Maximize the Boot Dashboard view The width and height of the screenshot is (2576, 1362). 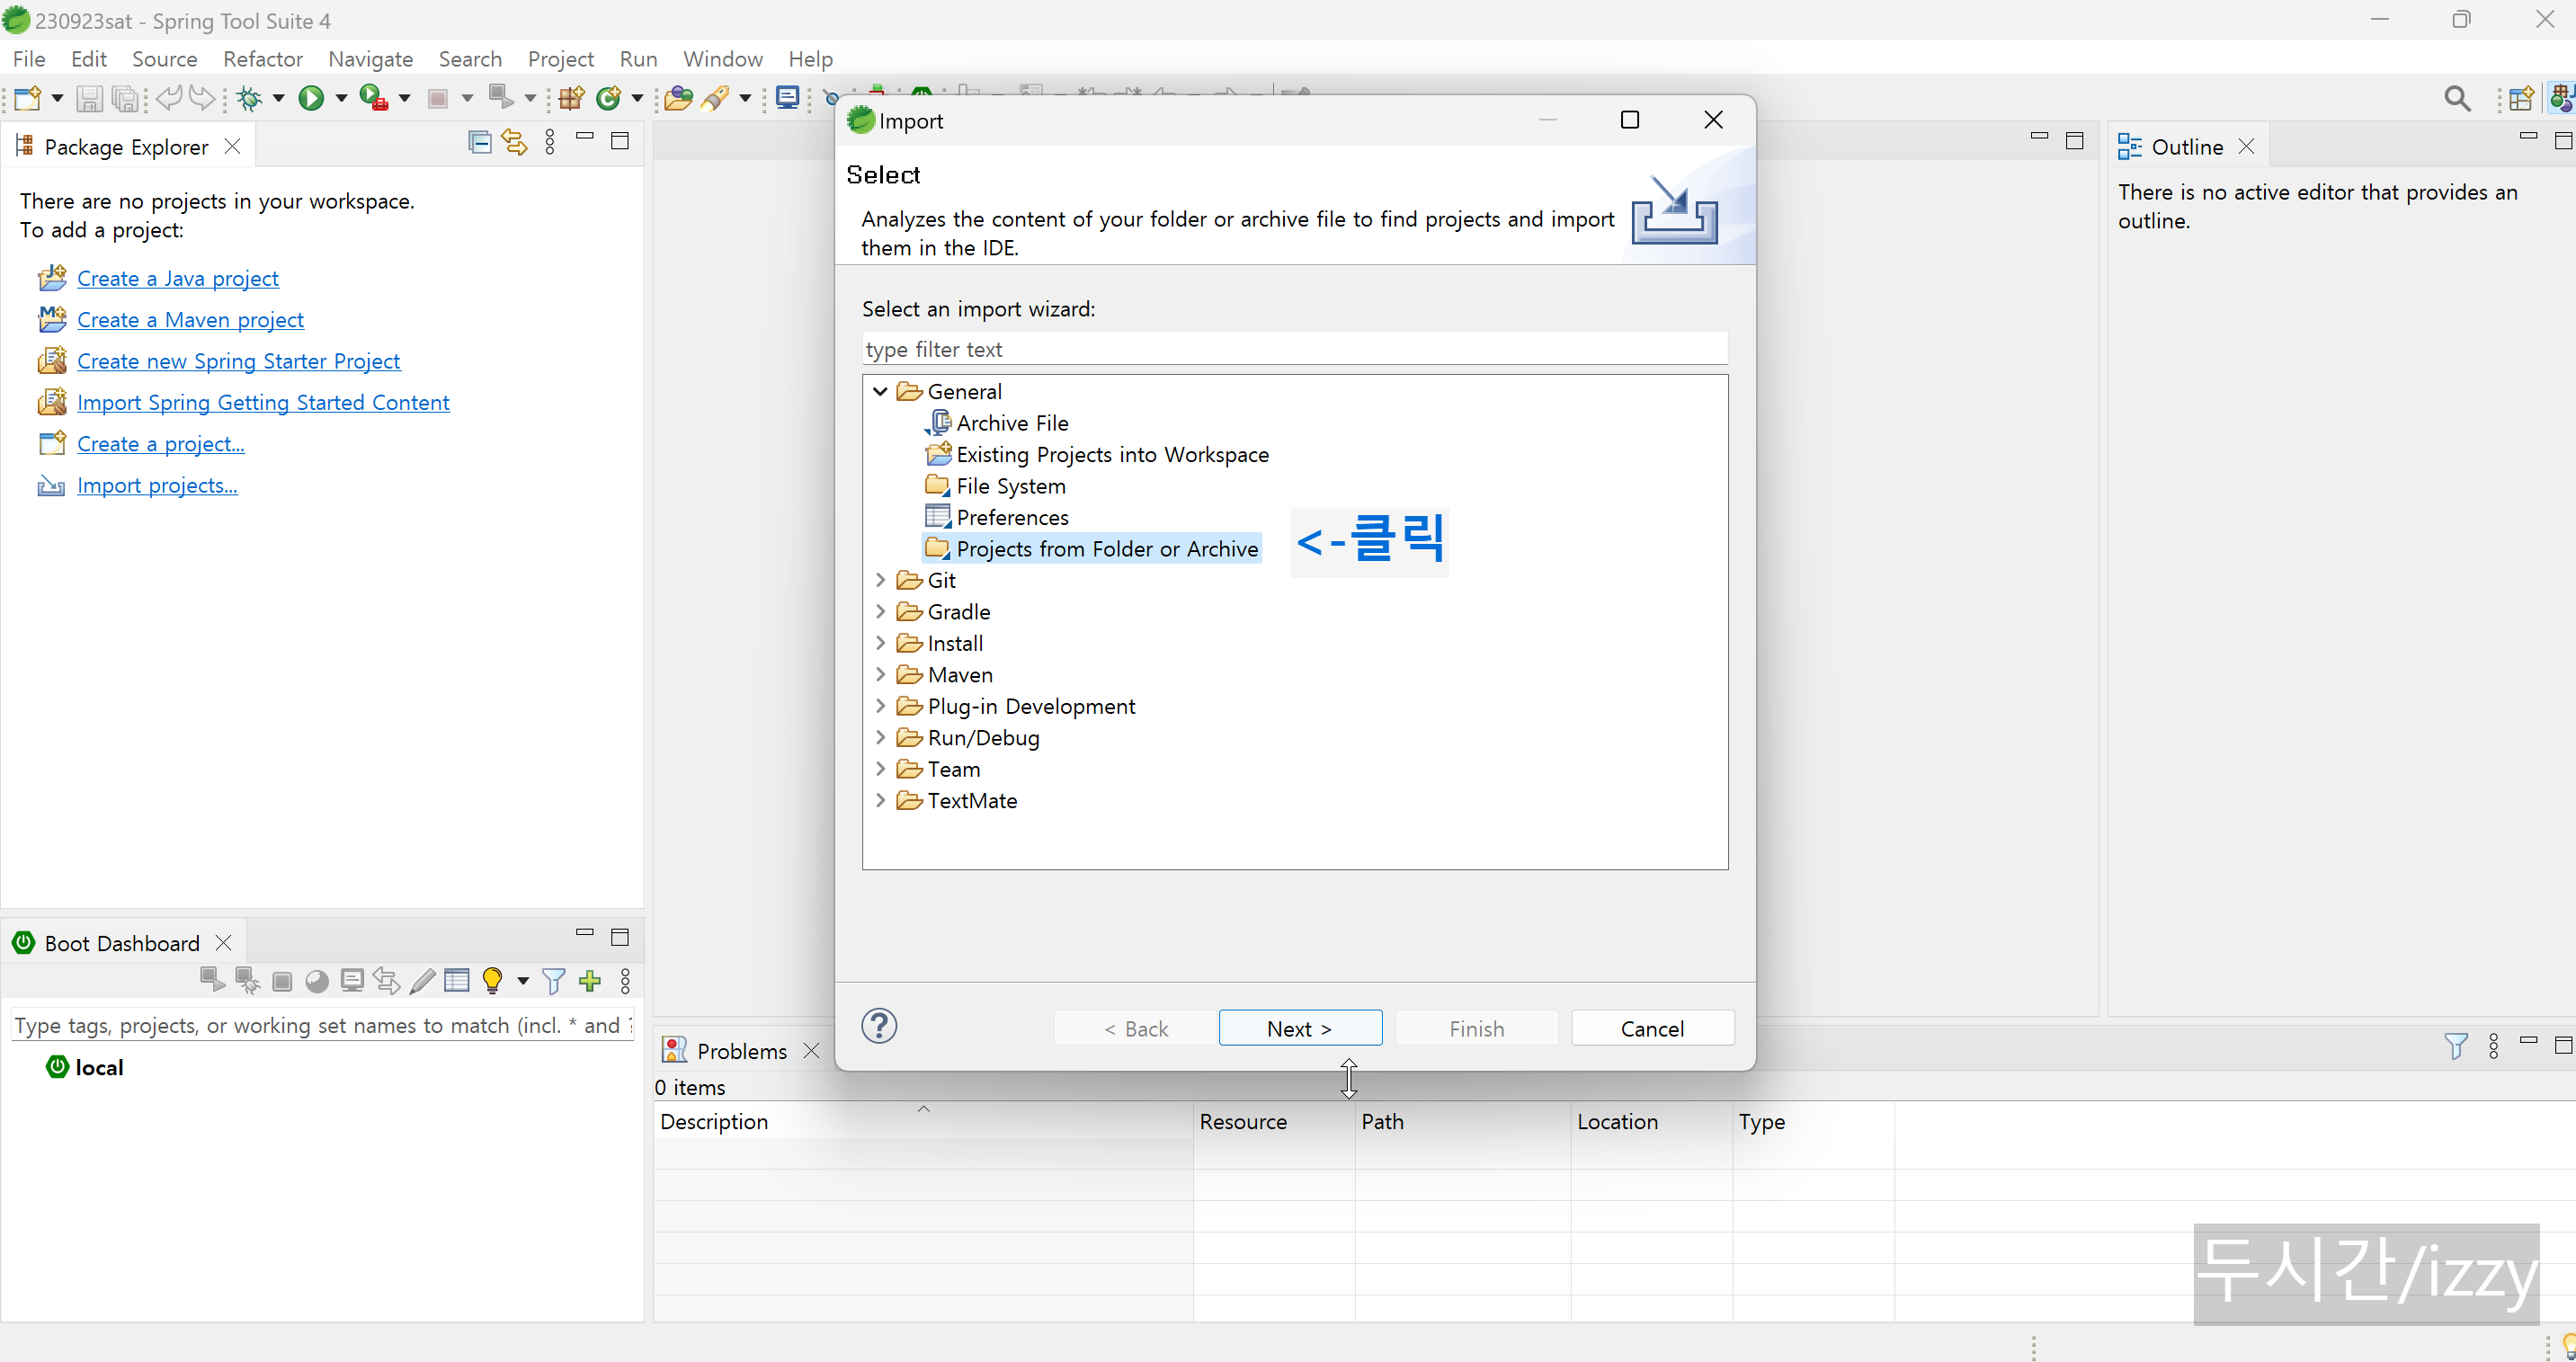620,937
